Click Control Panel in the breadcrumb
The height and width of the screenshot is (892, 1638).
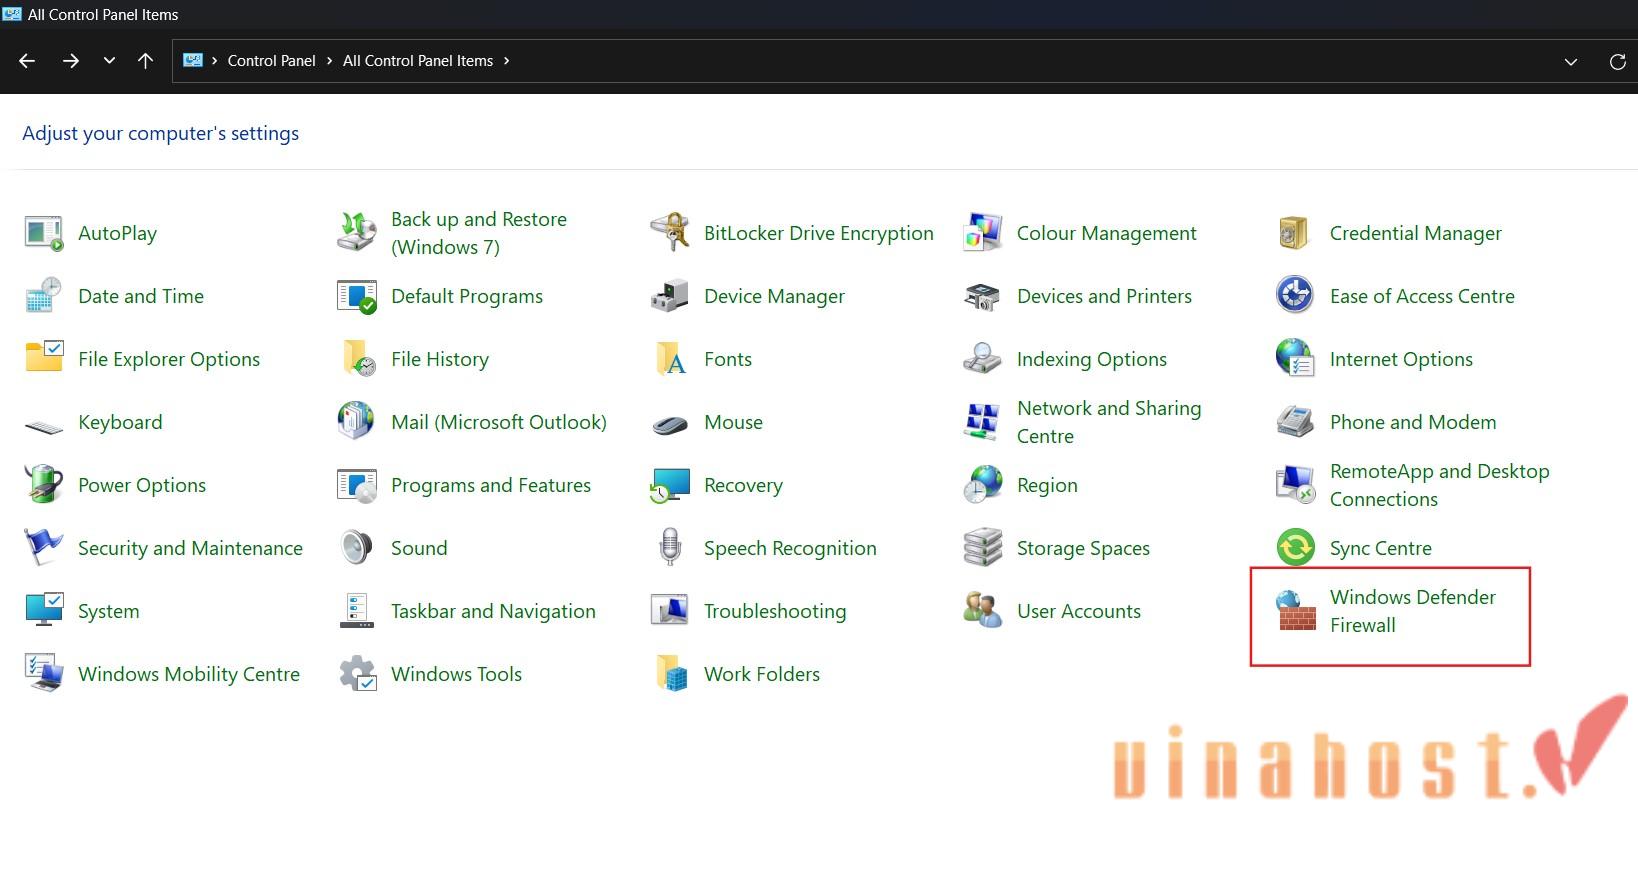[271, 61]
